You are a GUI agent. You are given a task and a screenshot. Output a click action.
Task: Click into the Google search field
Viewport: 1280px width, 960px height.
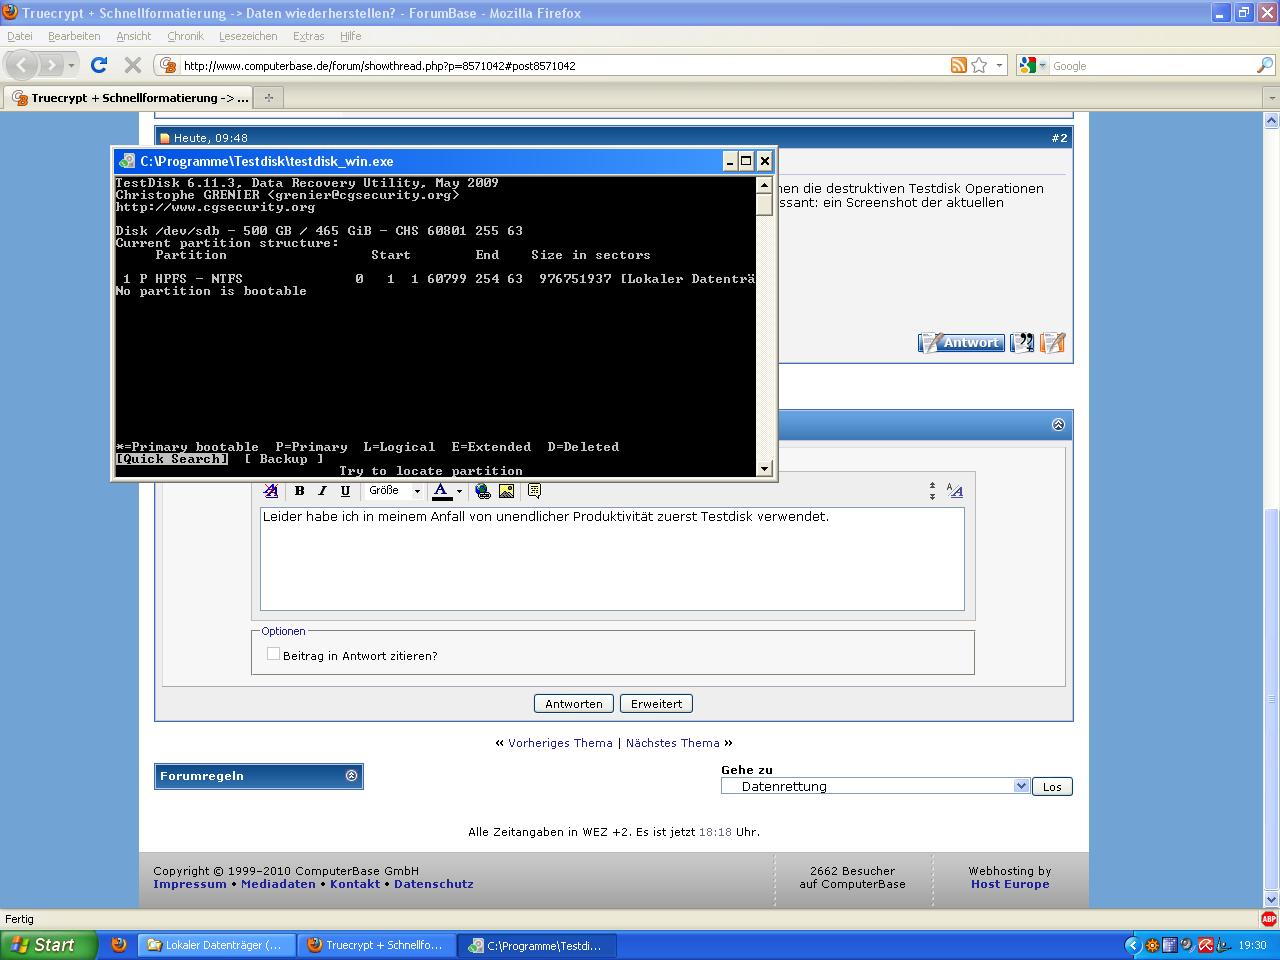coord(1152,65)
